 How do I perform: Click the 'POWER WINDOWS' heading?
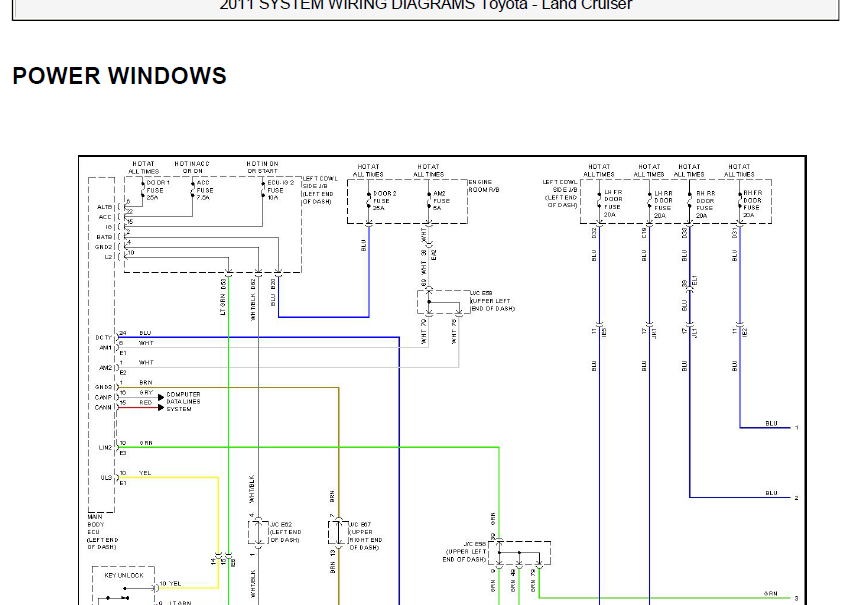tap(119, 76)
